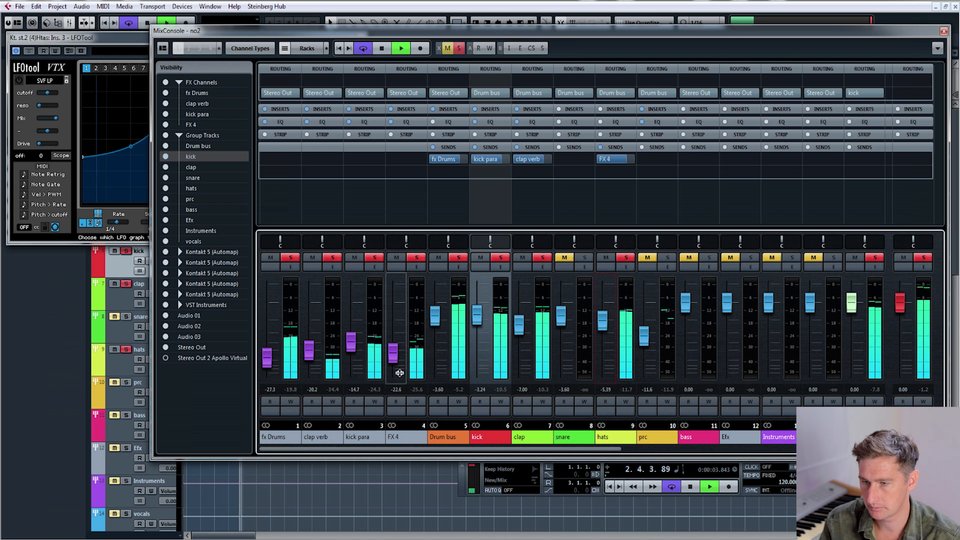960x540 pixels.
Task: Open the fx Drums channel Stereo Out routing
Action: (x=280, y=93)
